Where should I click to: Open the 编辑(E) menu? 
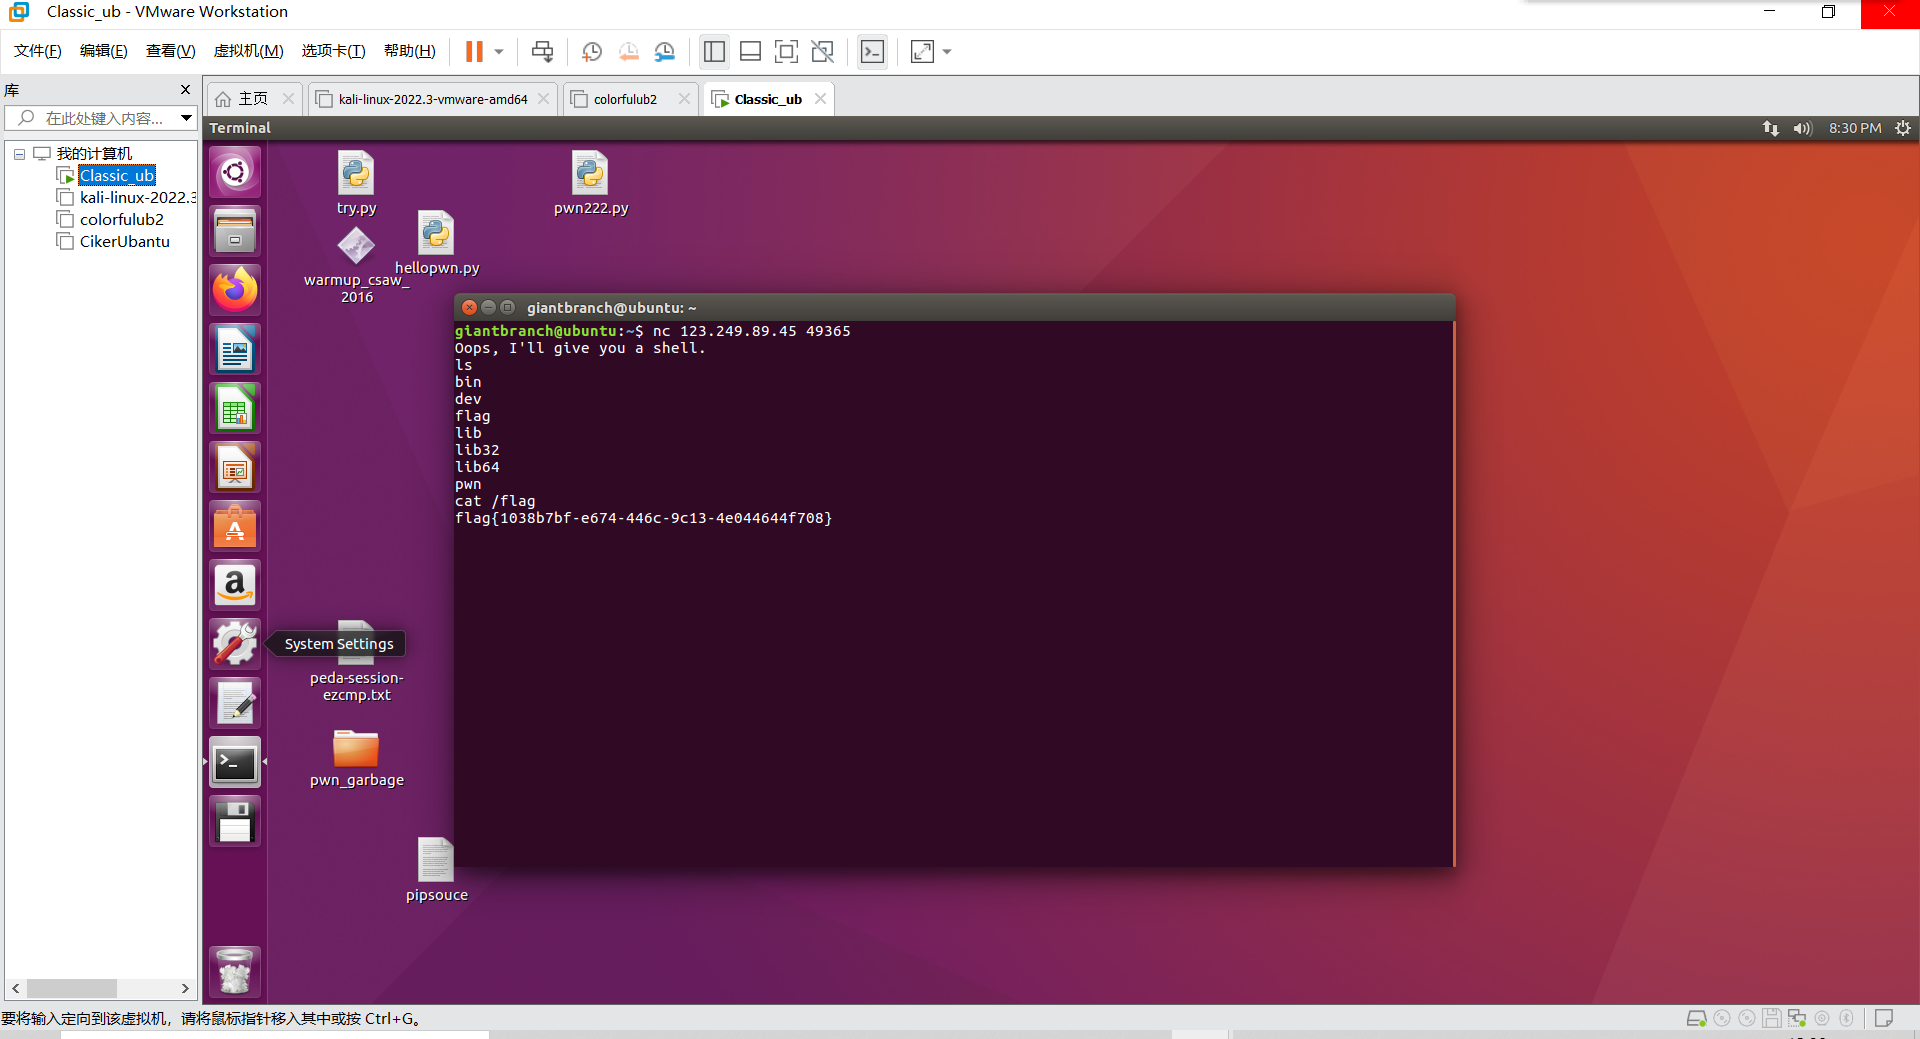coord(104,51)
